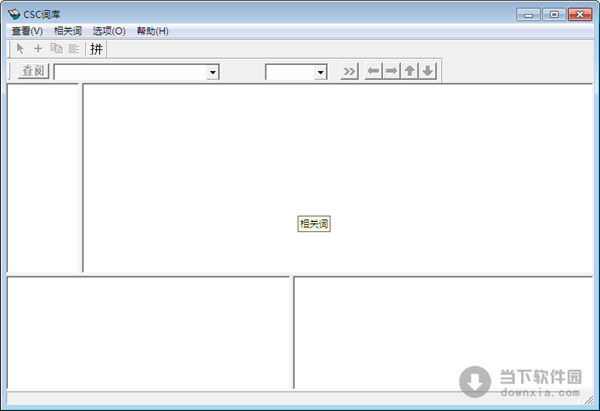Click inside the small combo input field
600x411 pixels.
pos(290,72)
